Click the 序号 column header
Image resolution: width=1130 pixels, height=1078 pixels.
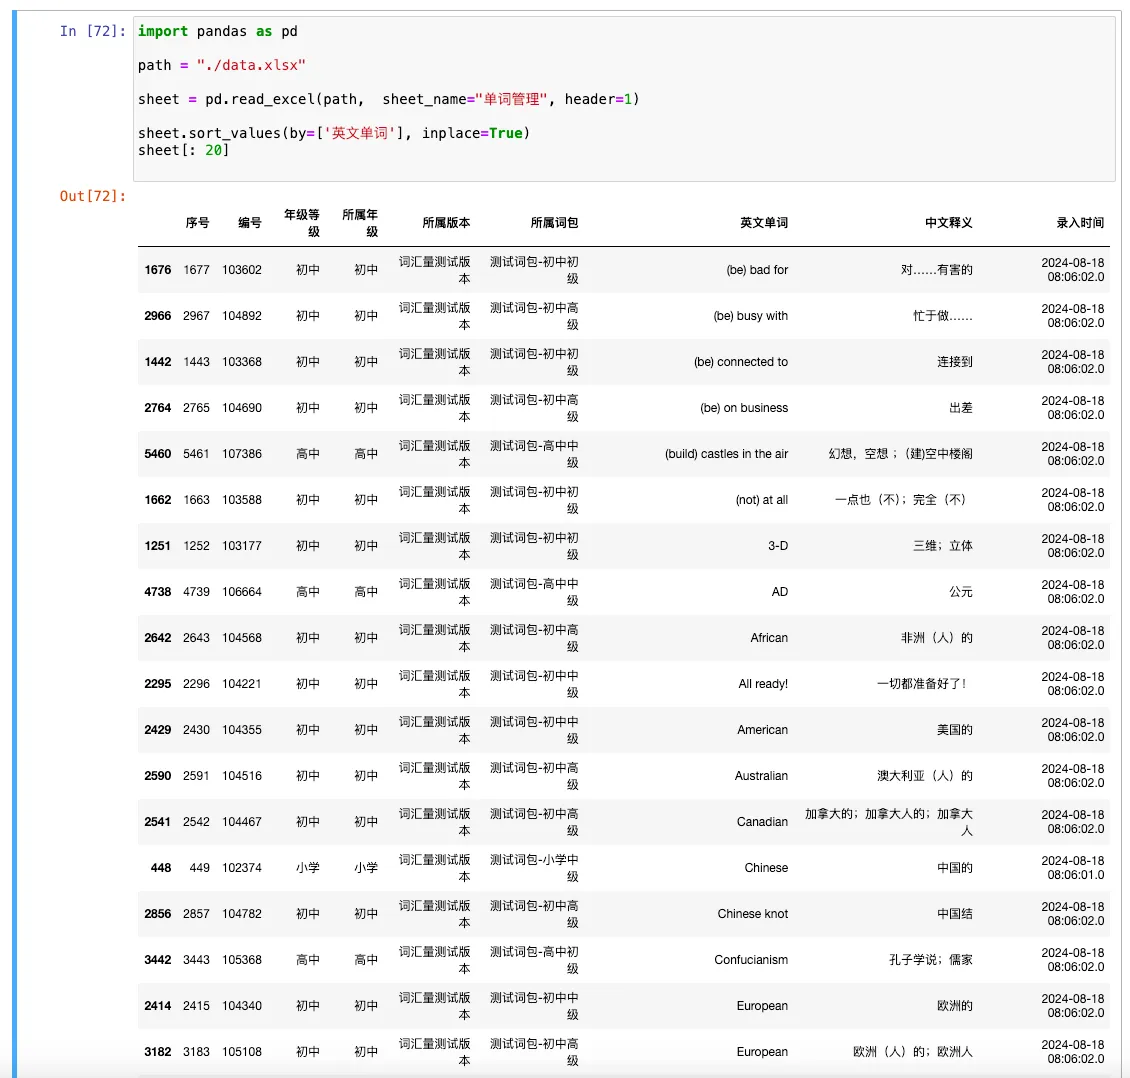click(x=197, y=223)
